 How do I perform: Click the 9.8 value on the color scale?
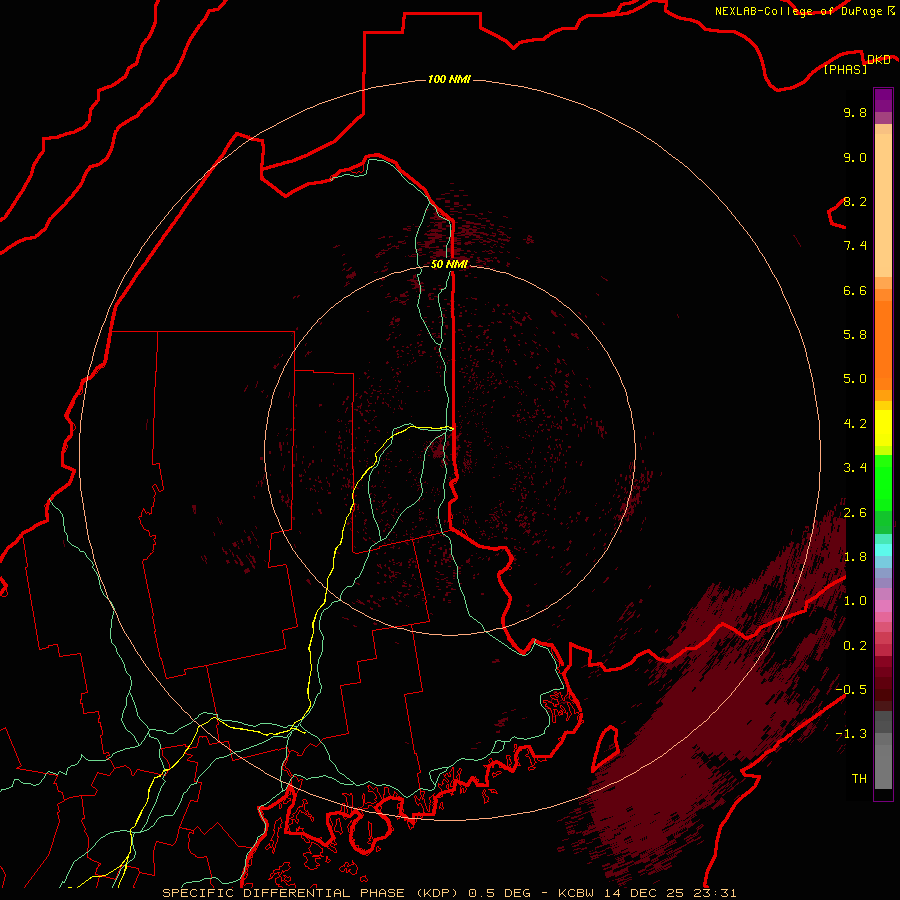point(855,112)
